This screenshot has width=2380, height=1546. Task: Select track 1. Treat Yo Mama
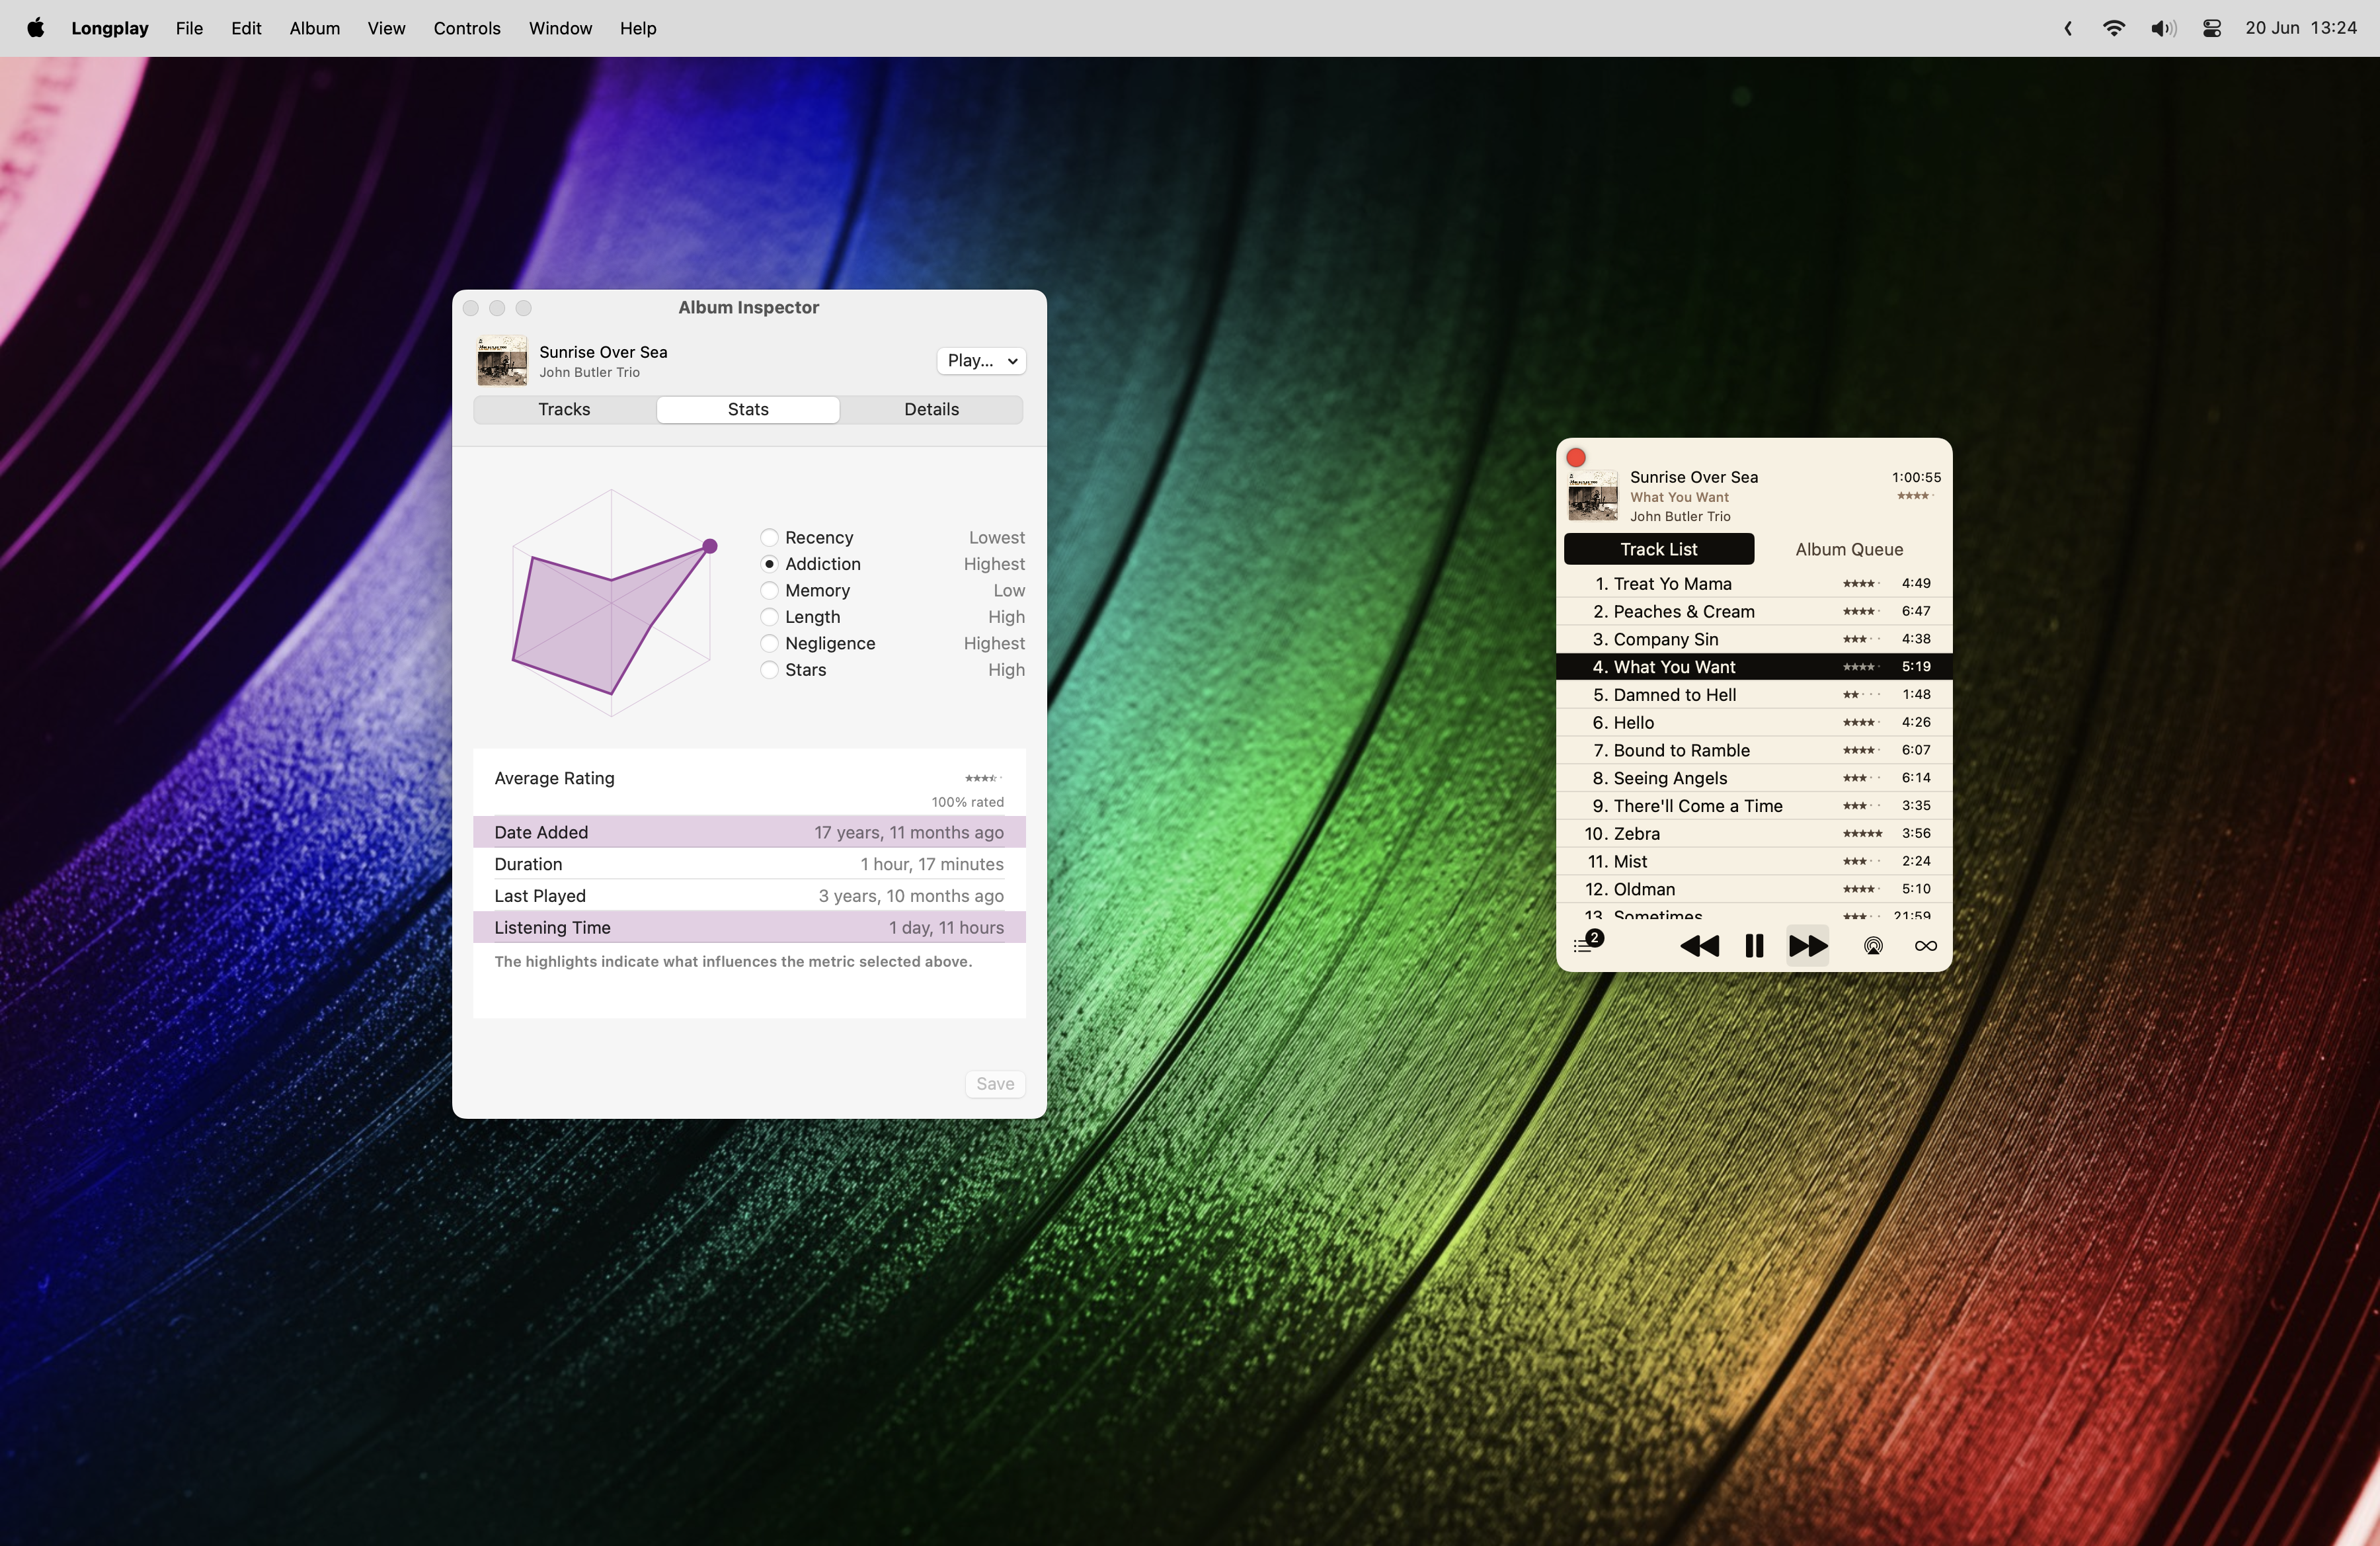coord(1753,584)
